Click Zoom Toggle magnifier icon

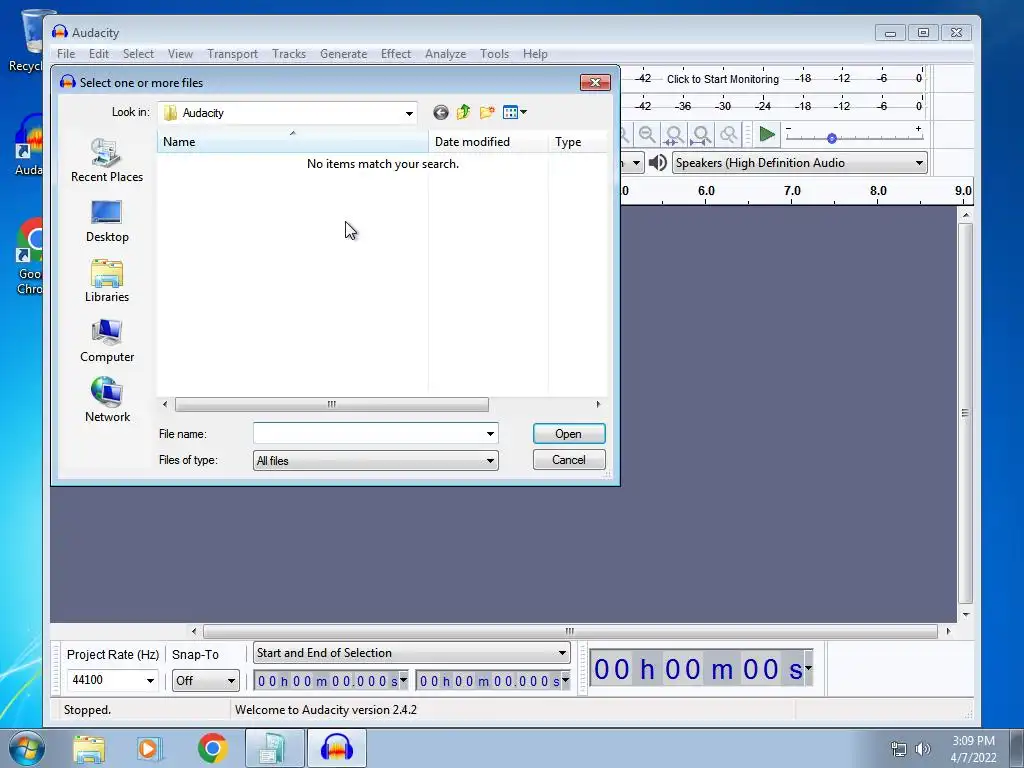click(x=728, y=135)
